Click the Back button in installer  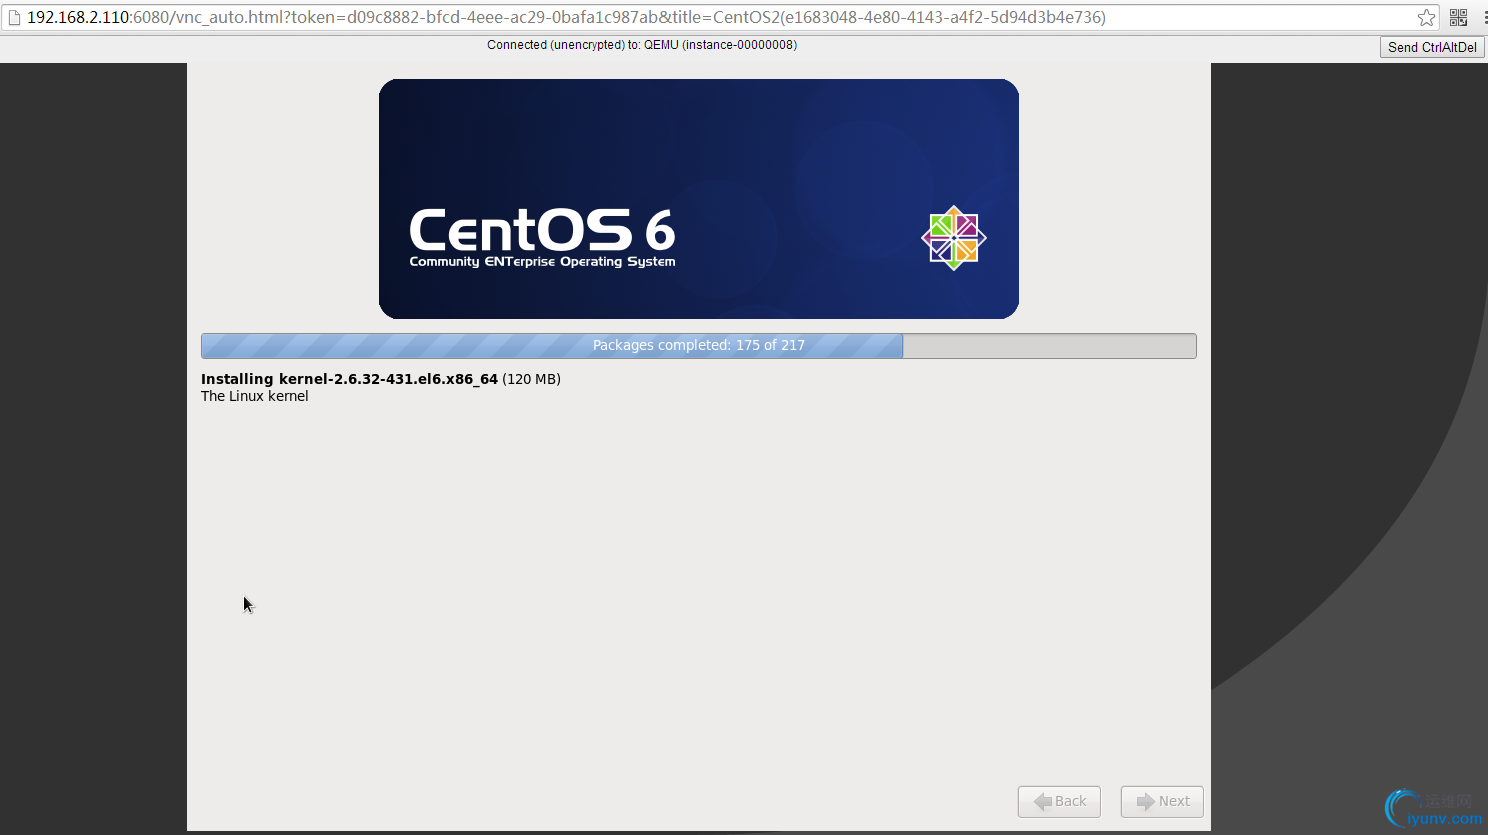click(1059, 801)
